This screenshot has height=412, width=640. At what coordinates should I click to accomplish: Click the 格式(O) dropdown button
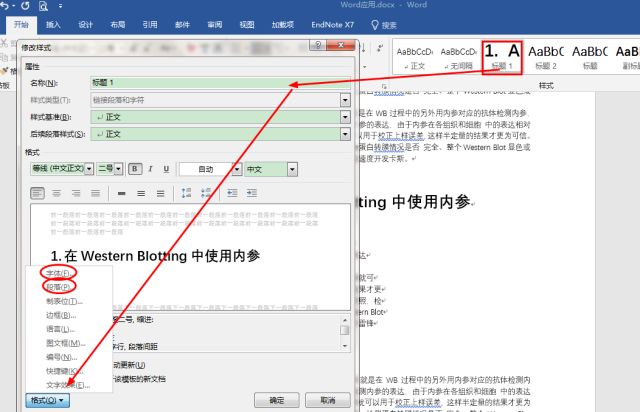tap(47, 401)
